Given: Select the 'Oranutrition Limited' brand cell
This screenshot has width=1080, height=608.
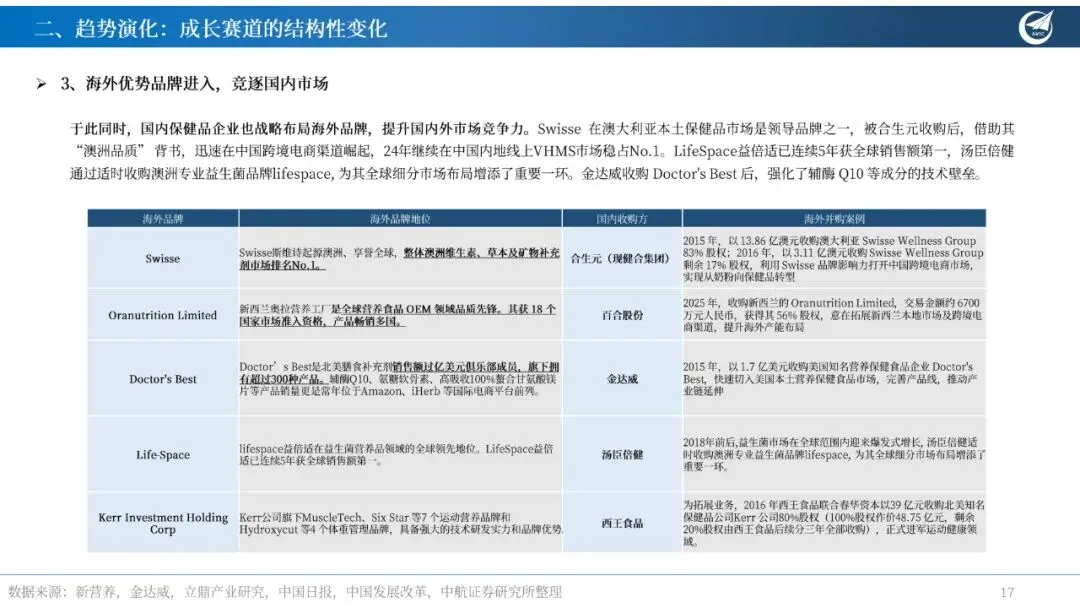Looking at the screenshot, I should (163, 315).
